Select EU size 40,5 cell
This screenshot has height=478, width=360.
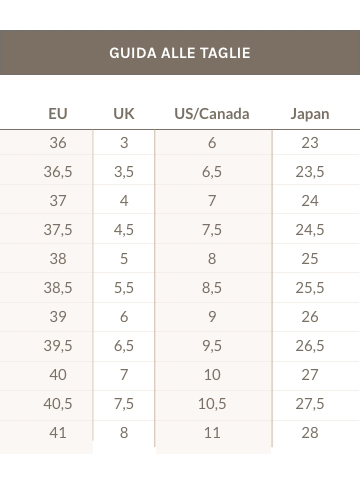tap(58, 404)
